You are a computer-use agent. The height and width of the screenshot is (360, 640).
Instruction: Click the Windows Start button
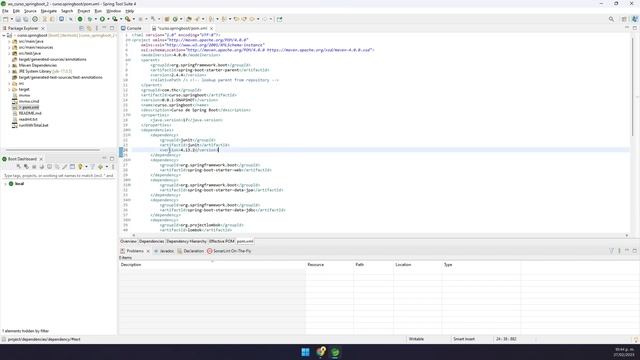pos(305,352)
